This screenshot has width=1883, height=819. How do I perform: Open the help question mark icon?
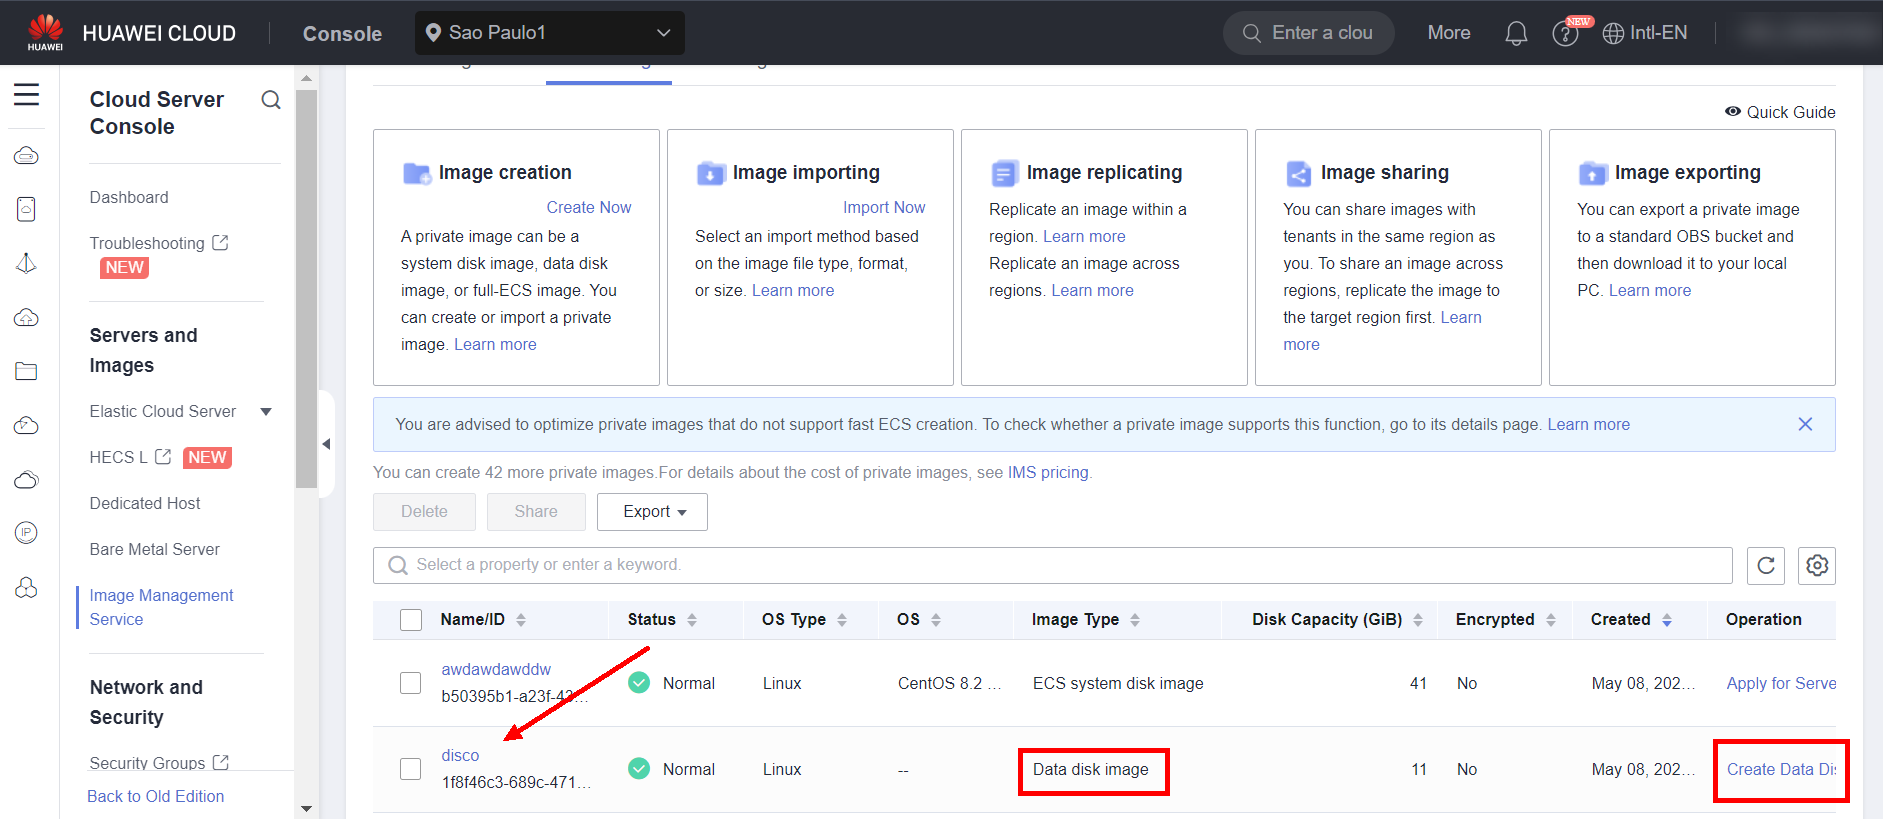pyautogui.click(x=1565, y=34)
